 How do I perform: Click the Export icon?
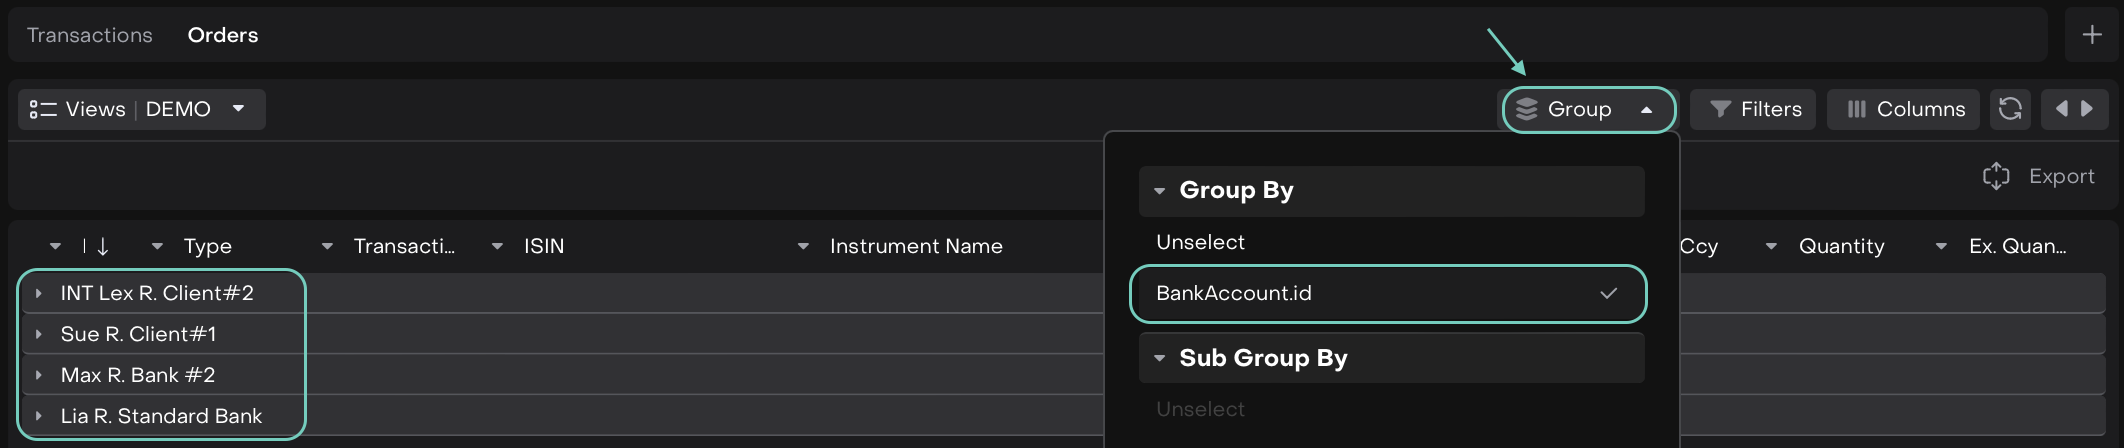click(x=1996, y=176)
